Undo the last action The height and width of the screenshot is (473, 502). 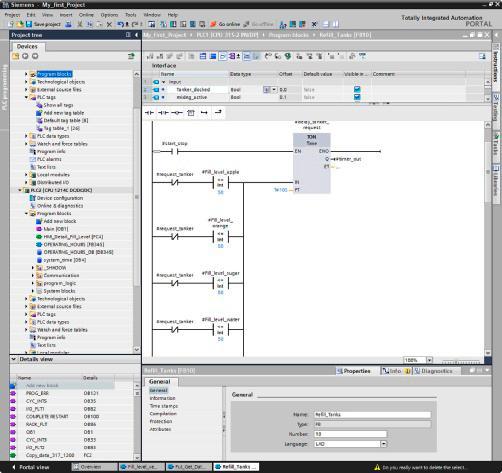click(x=121, y=24)
